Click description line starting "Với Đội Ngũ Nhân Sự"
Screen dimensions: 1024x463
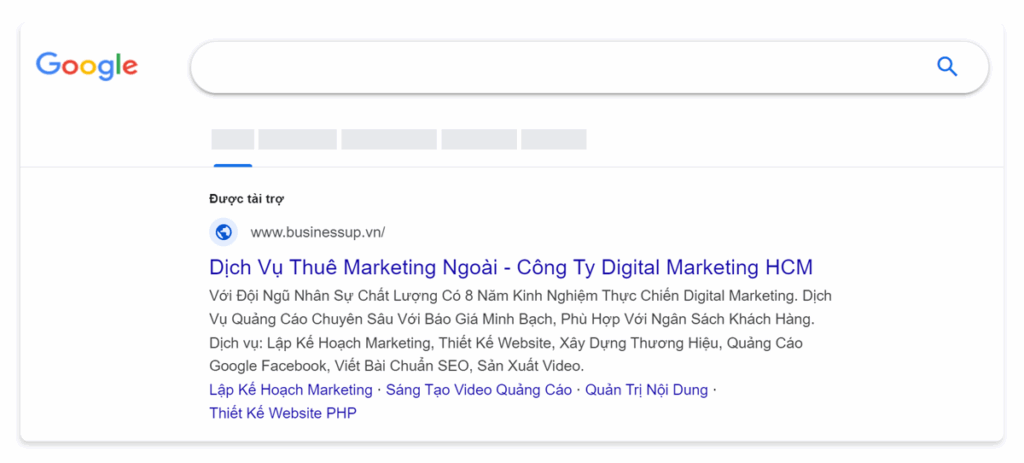[520, 296]
